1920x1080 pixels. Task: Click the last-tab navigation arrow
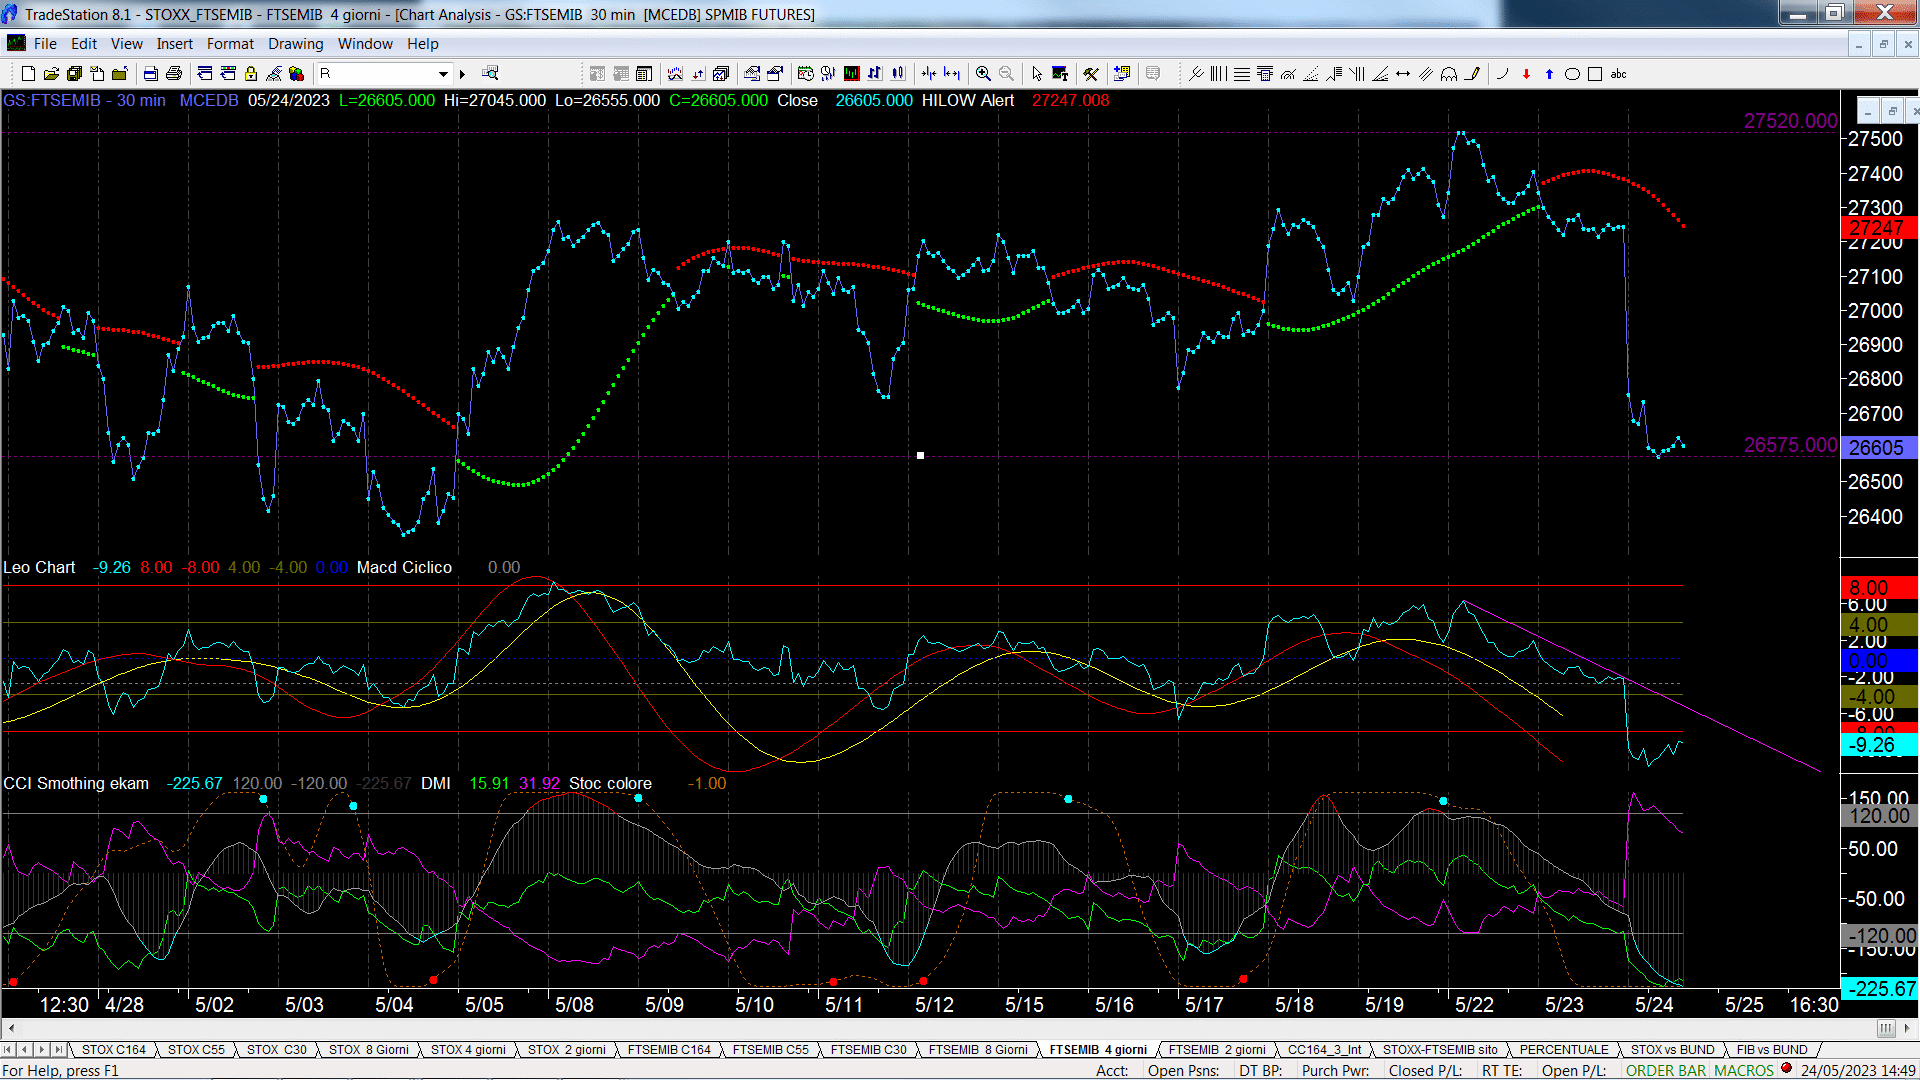tap(59, 1050)
